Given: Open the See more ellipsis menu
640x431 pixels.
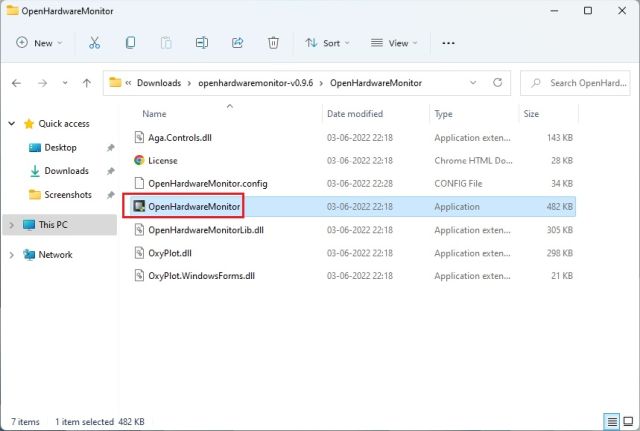Looking at the screenshot, I should (448, 43).
